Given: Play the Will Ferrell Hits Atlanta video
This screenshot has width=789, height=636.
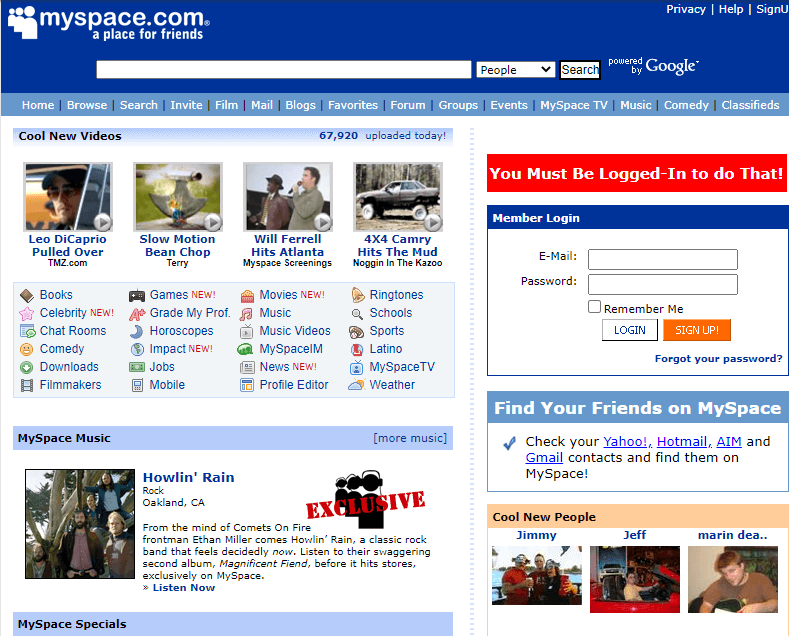Looking at the screenshot, I should pyautogui.click(x=288, y=197).
